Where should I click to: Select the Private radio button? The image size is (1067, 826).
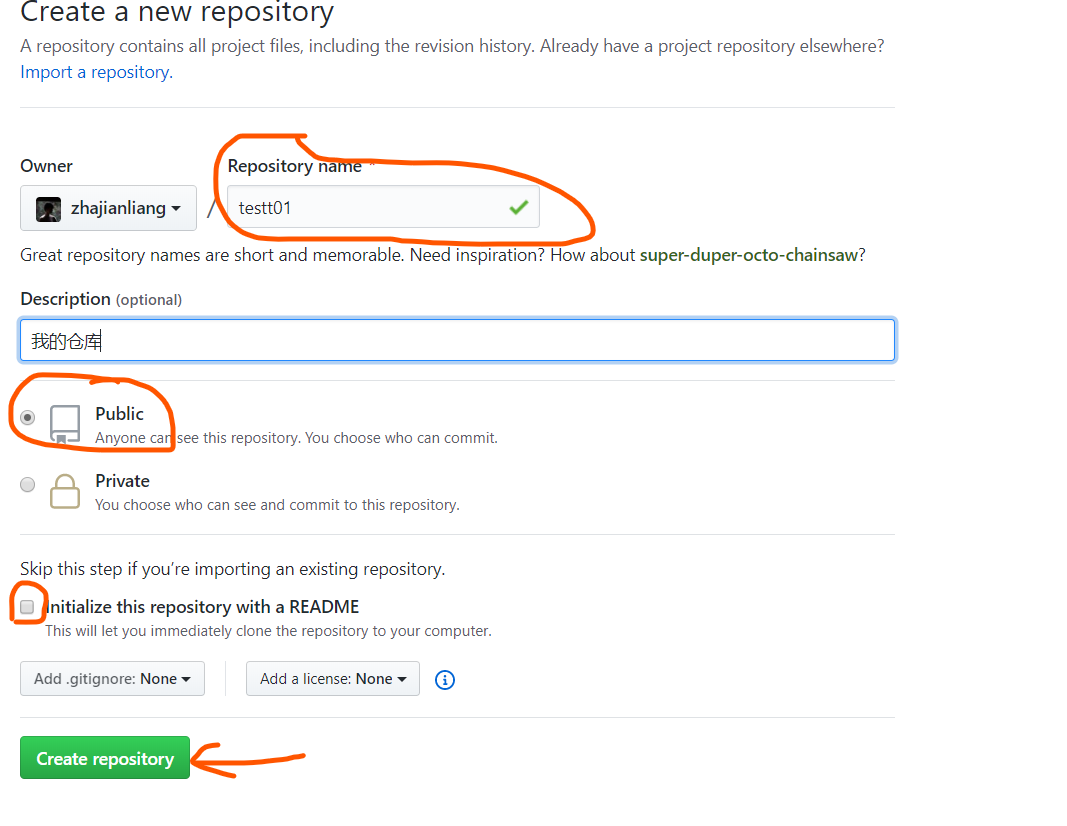[x=27, y=484]
